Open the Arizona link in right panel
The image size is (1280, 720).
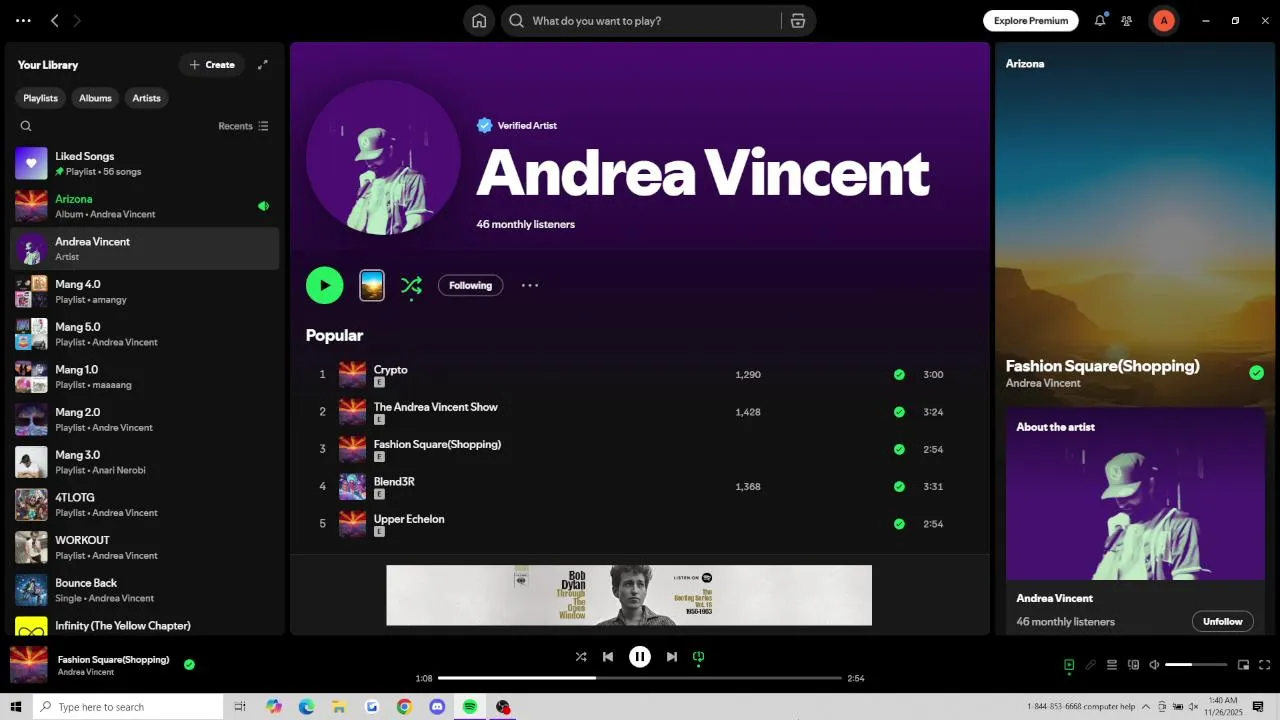click(1025, 64)
